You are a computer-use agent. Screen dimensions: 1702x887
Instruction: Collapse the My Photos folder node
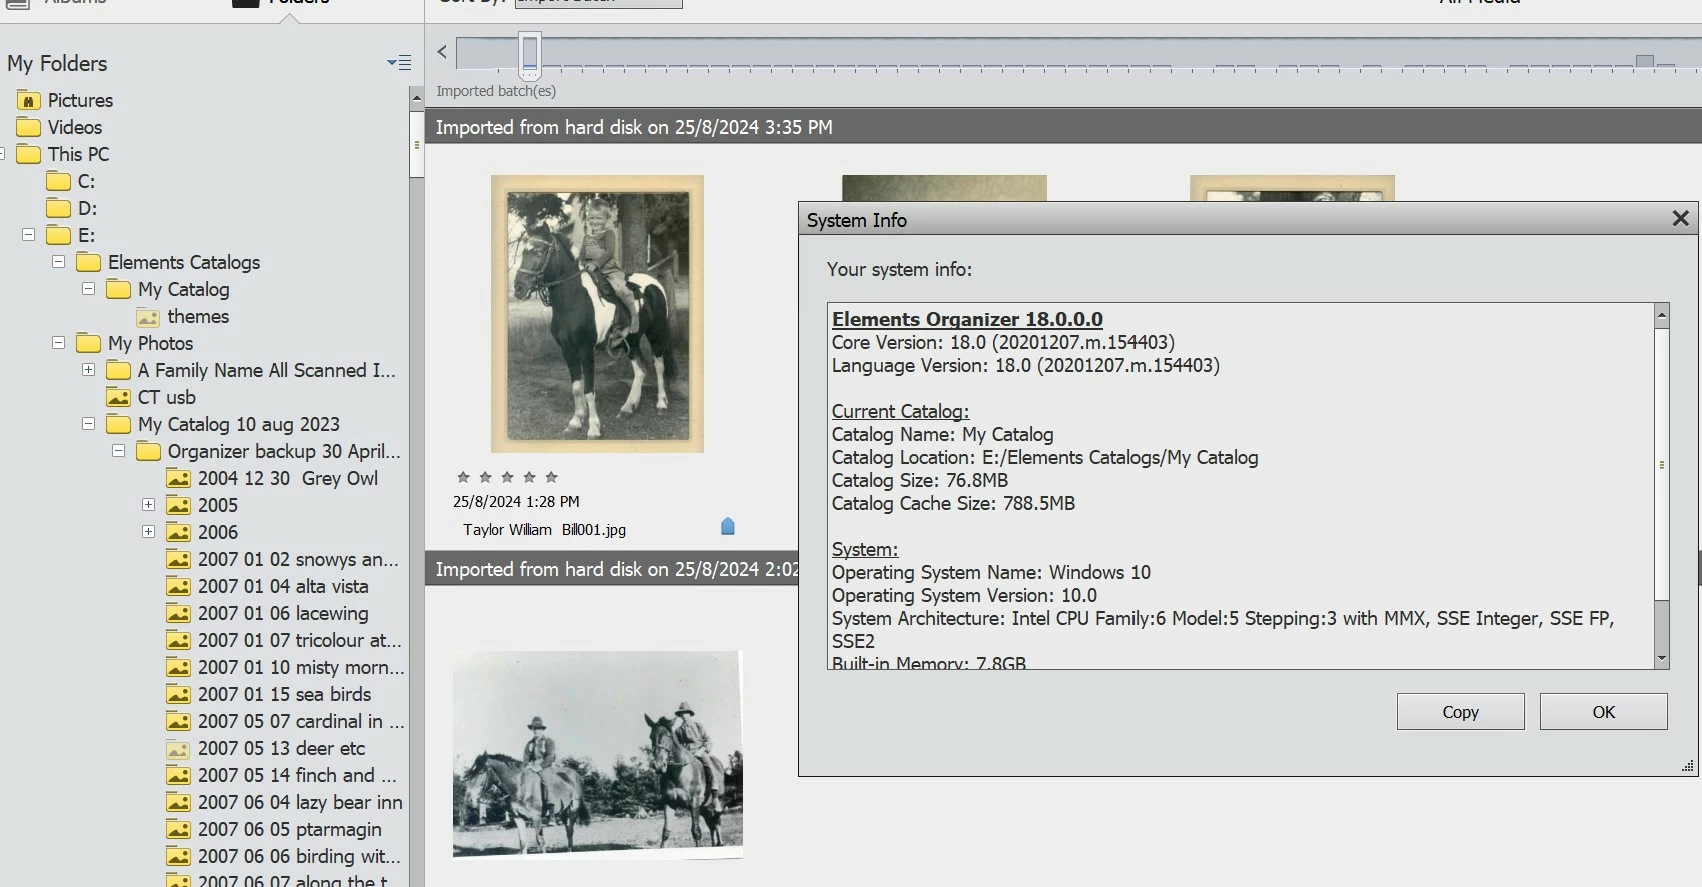[x=58, y=342]
